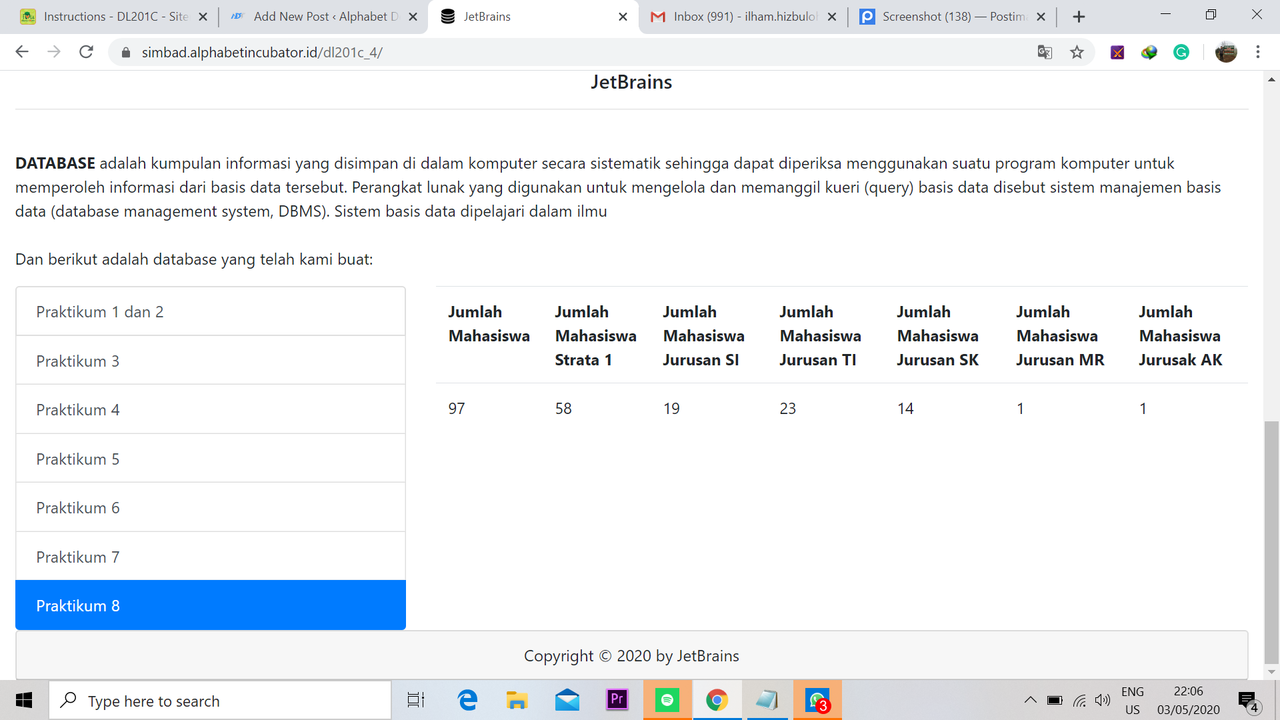1280x720 pixels.
Task: Close the Add New Post tab
Action: tap(413, 17)
